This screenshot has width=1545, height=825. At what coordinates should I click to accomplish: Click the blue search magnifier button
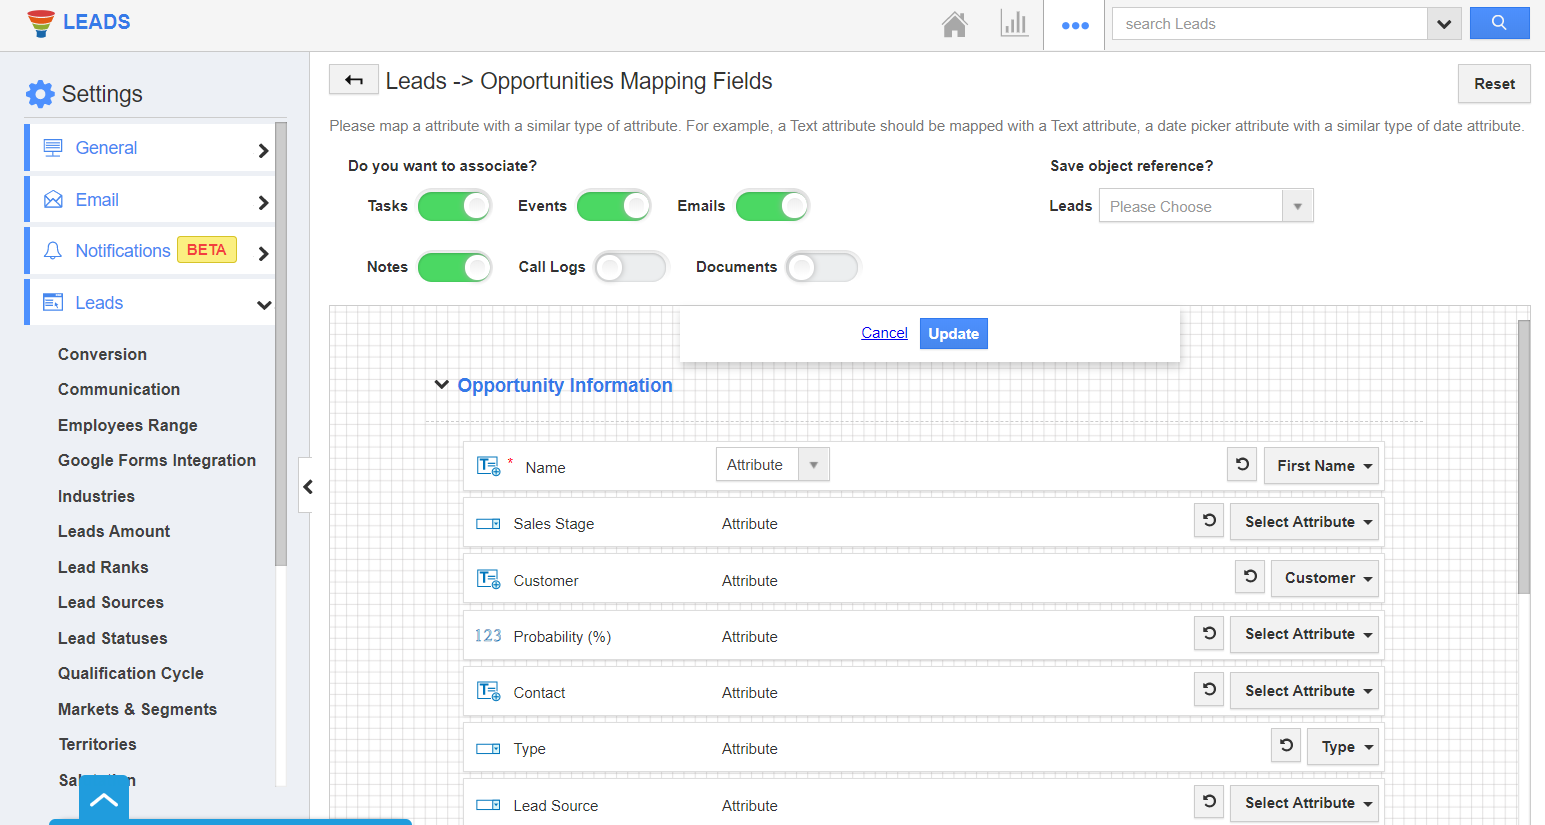(1499, 23)
